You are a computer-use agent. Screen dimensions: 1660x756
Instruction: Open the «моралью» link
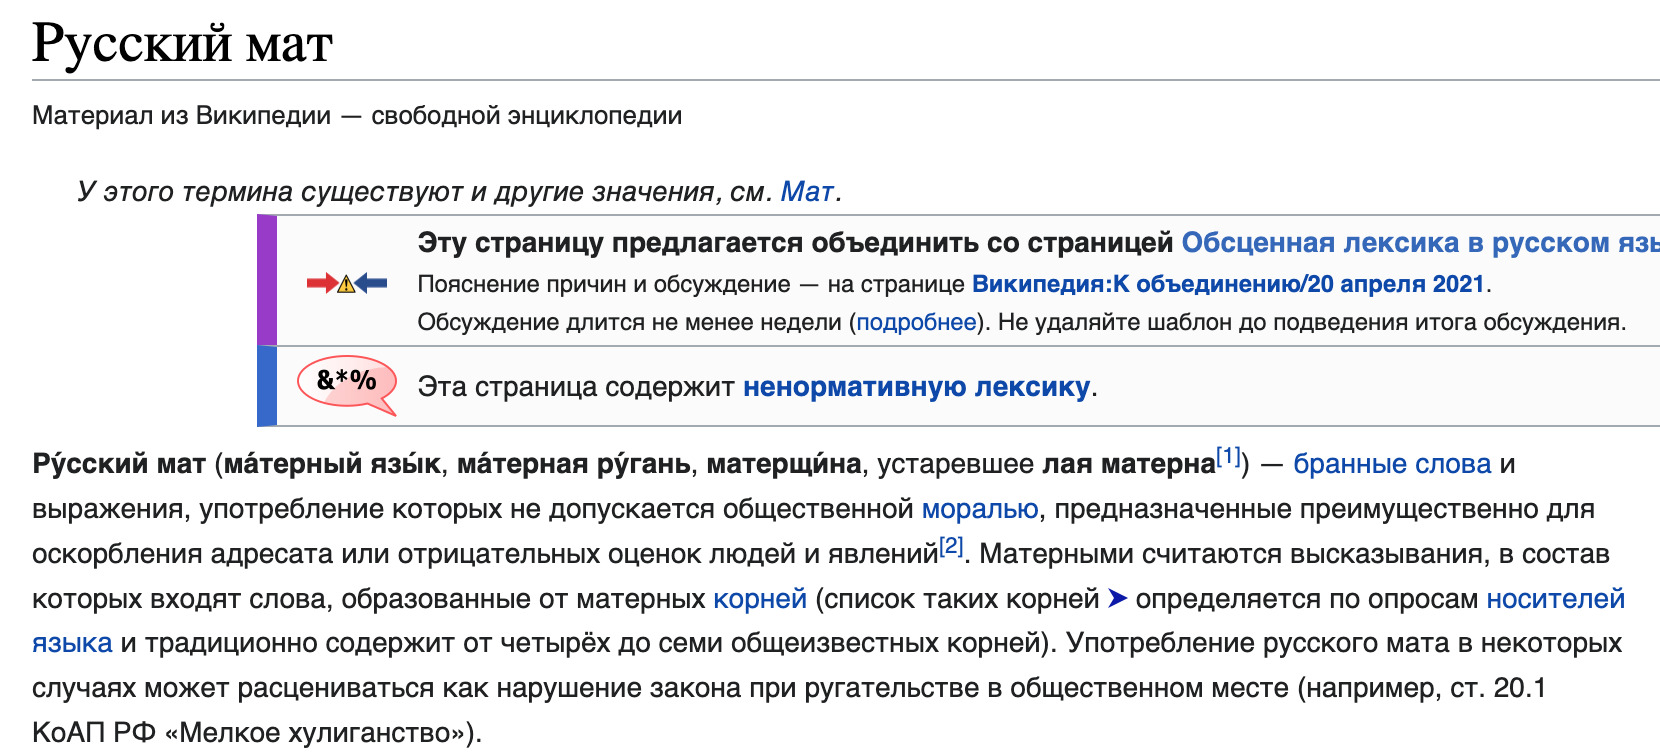(x=980, y=509)
